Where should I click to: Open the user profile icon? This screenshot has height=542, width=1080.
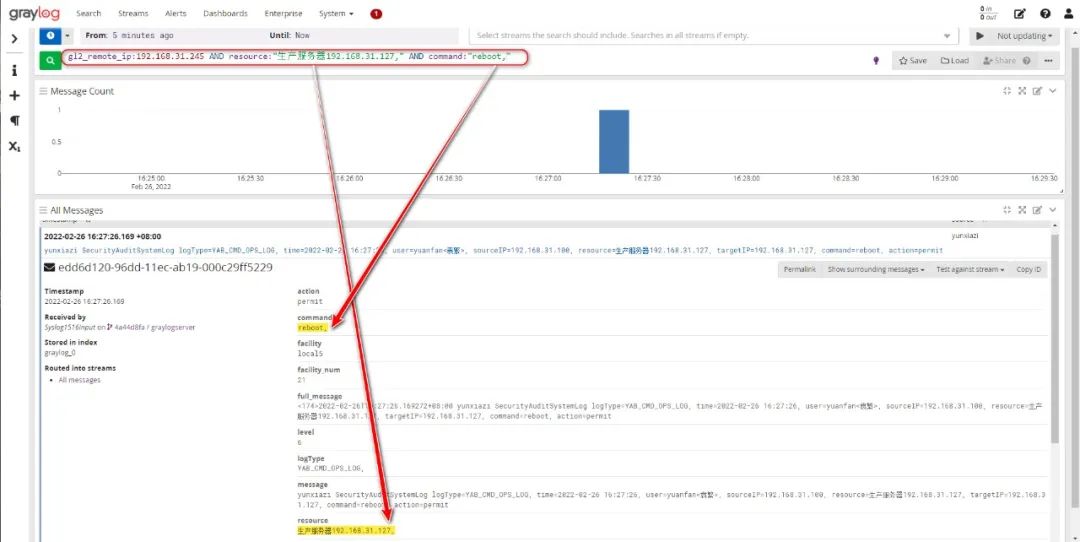point(1068,13)
